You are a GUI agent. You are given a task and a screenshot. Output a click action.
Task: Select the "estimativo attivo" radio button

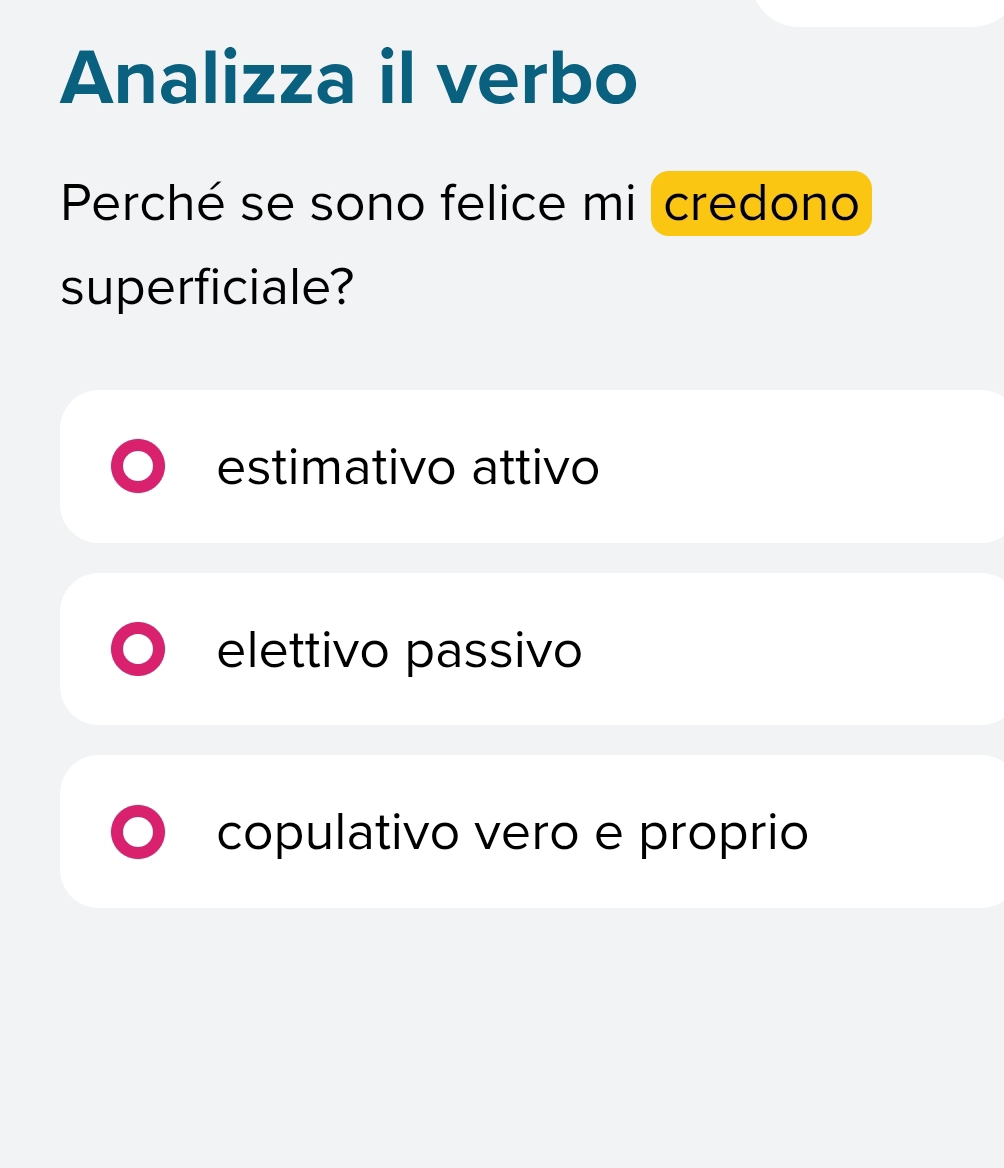138,468
